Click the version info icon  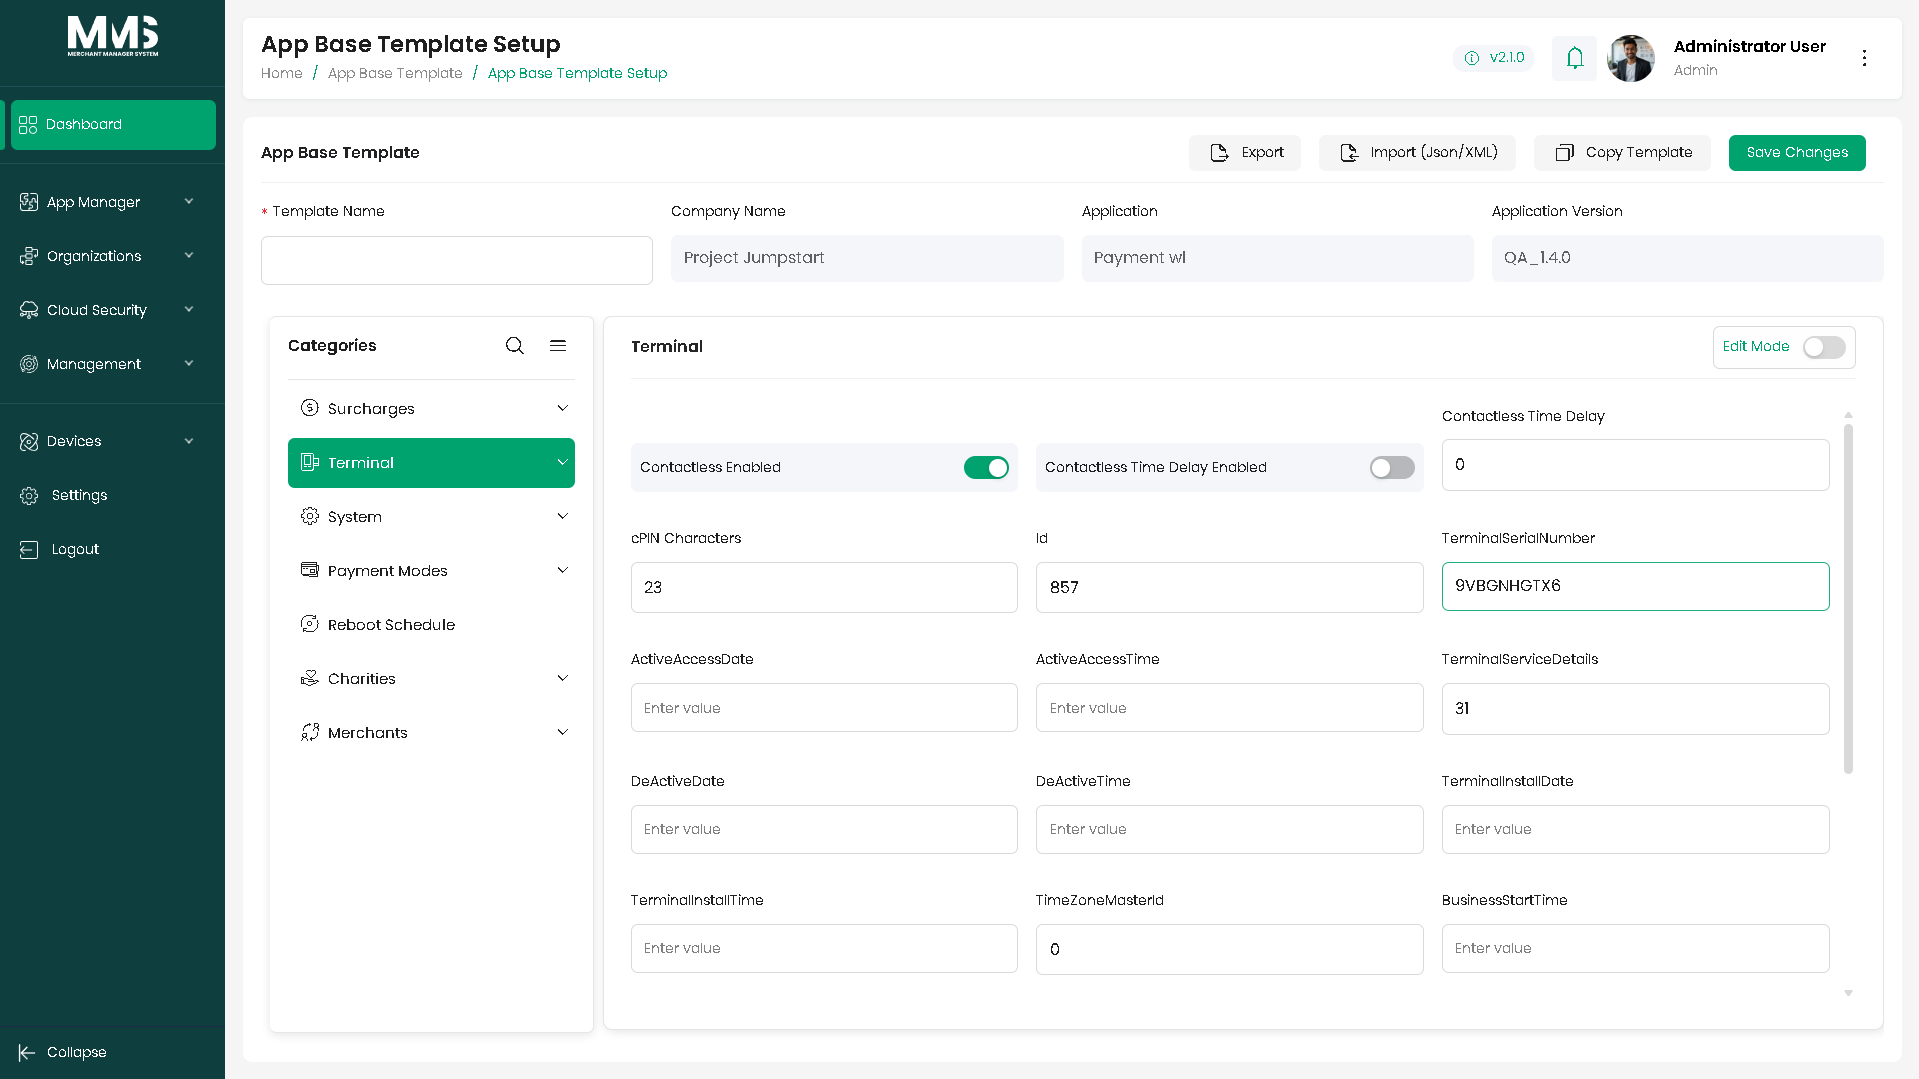coord(1472,58)
